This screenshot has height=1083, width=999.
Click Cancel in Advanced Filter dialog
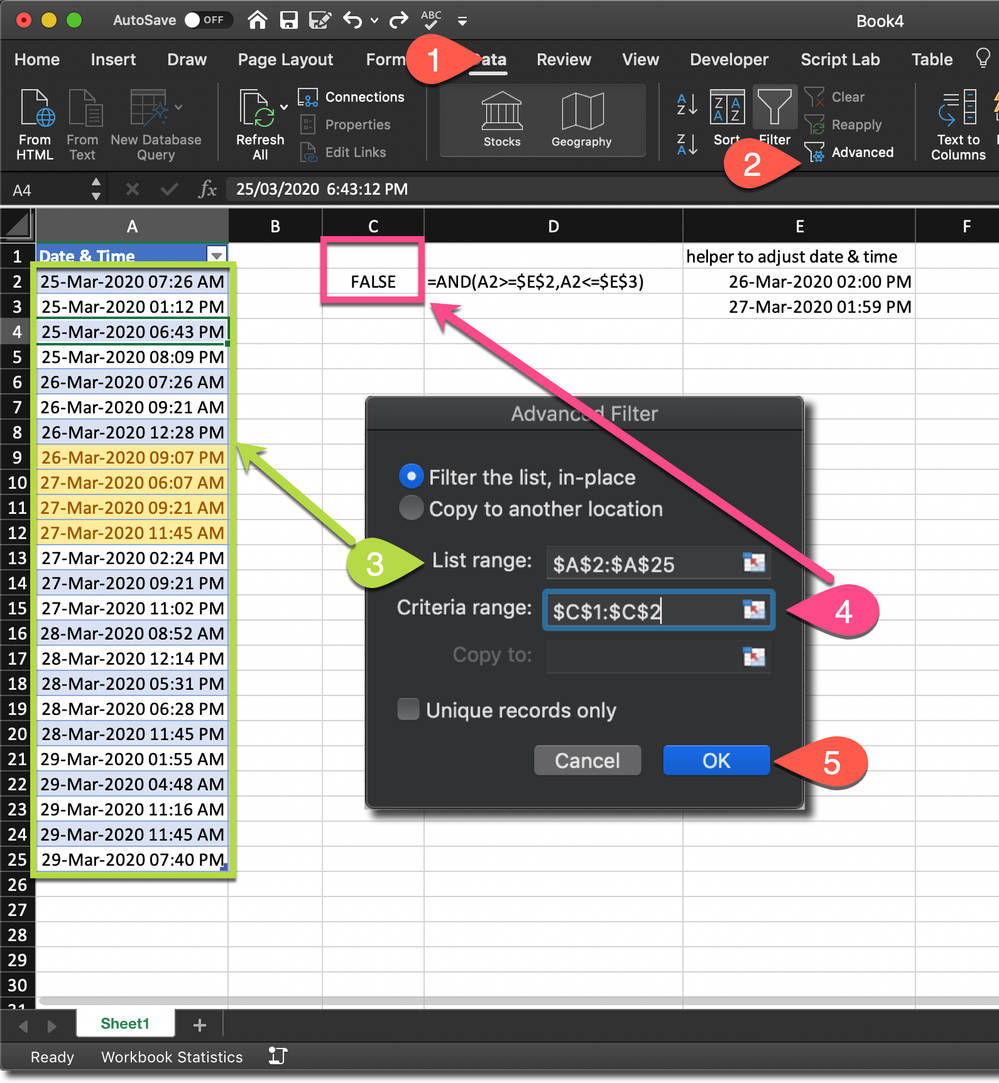click(x=587, y=760)
